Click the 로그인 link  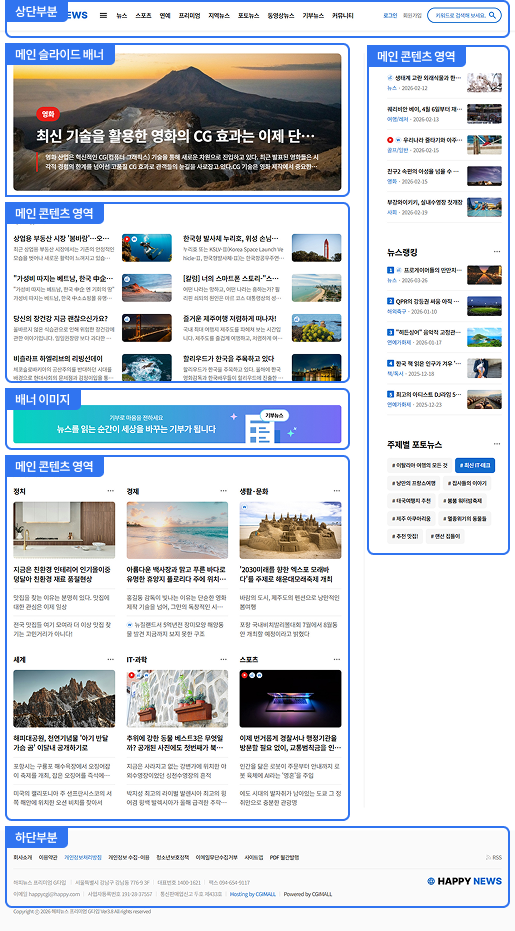[390, 15]
